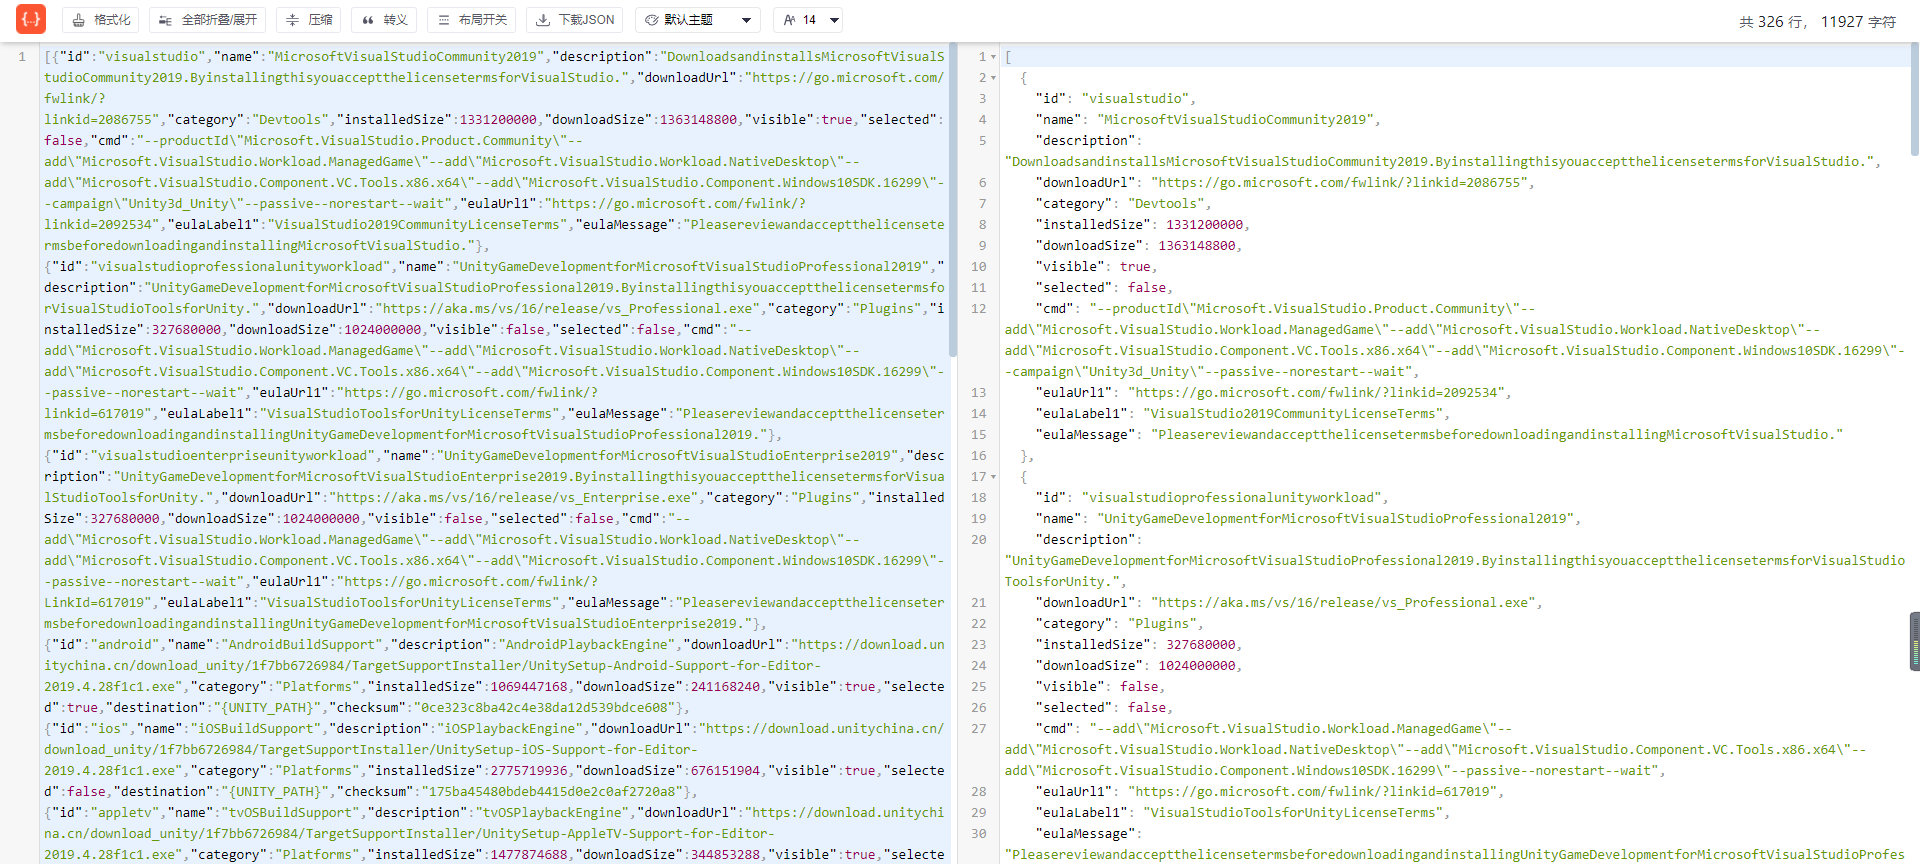Click the "visible": false line on row 25

click(x=1101, y=686)
